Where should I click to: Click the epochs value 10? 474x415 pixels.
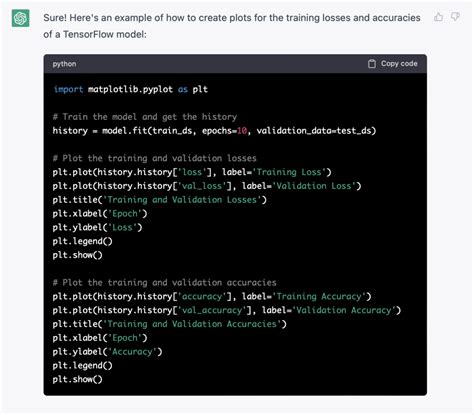[x=242, y=131]
